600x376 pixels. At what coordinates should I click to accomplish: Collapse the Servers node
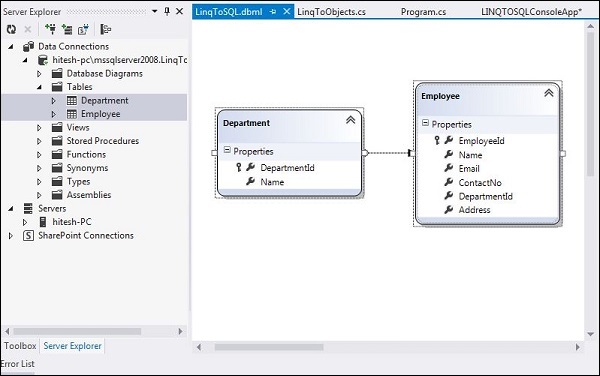click(11, 209)
